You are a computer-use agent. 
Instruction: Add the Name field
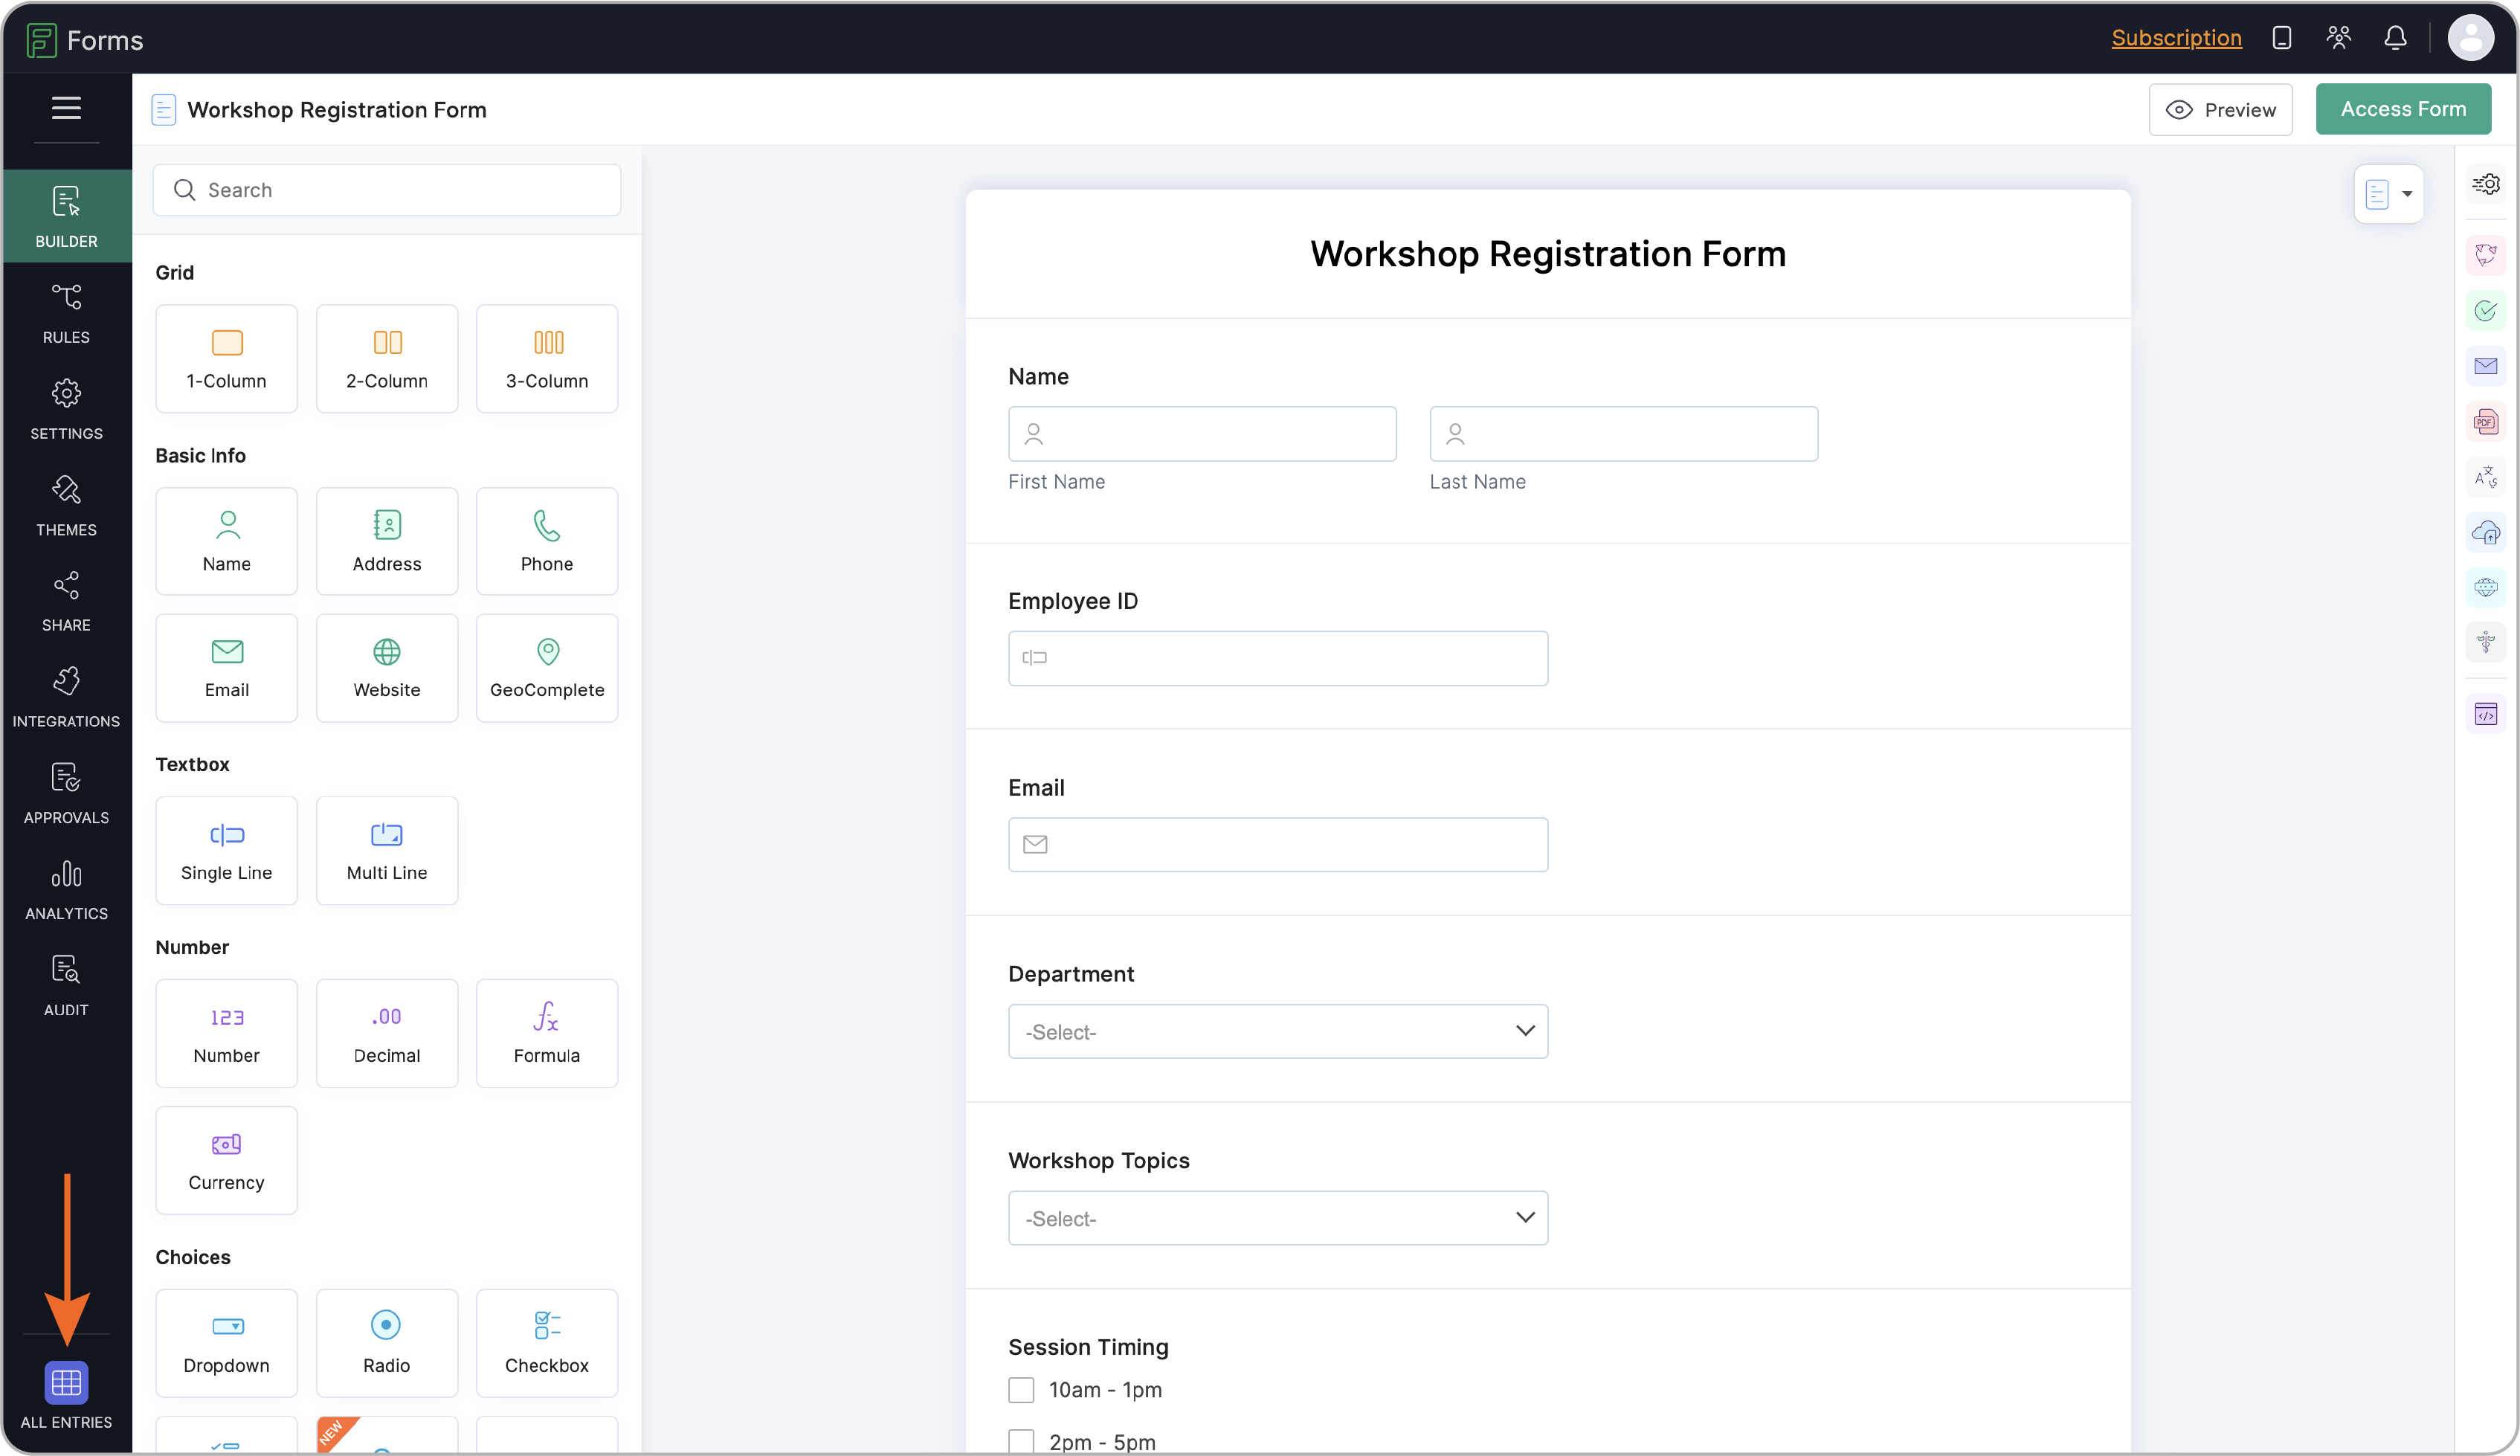226,541
